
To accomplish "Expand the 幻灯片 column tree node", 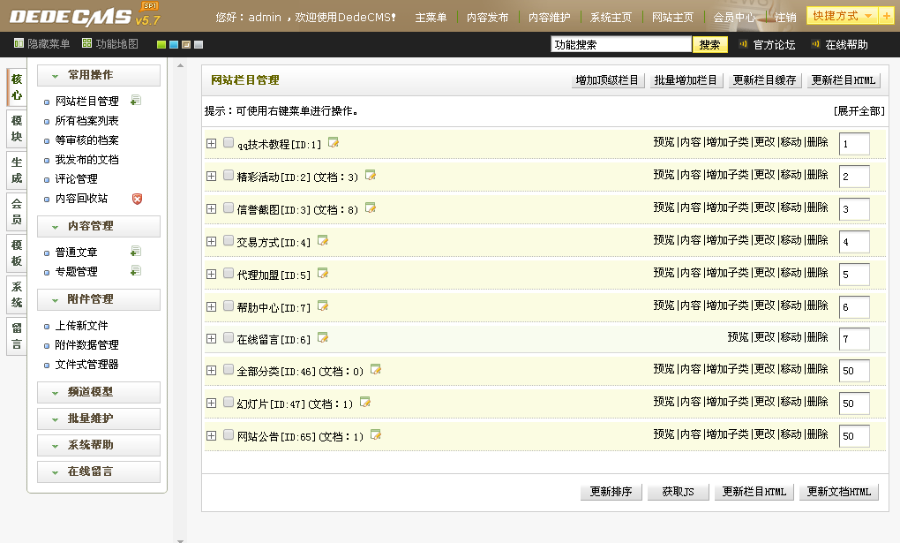I will pyautogui.click(x=211, y=404).
